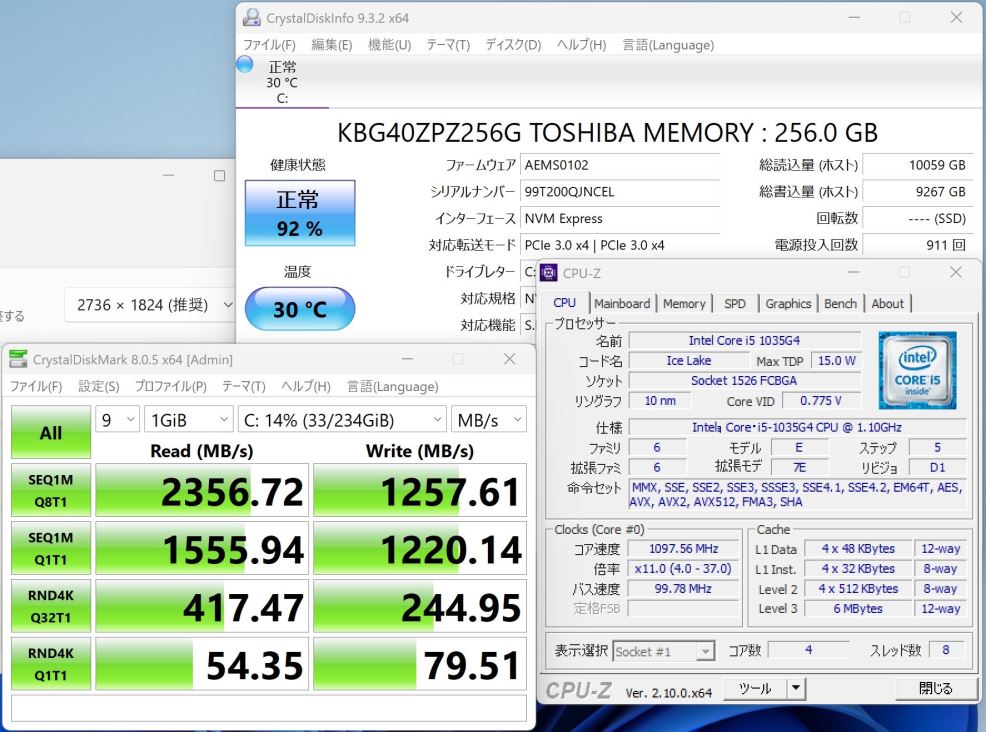The width and height of the screenshot is (986, 732).
Task: Click the green All benchmark button
Action: pyautogui.click(x=51, y=433)
